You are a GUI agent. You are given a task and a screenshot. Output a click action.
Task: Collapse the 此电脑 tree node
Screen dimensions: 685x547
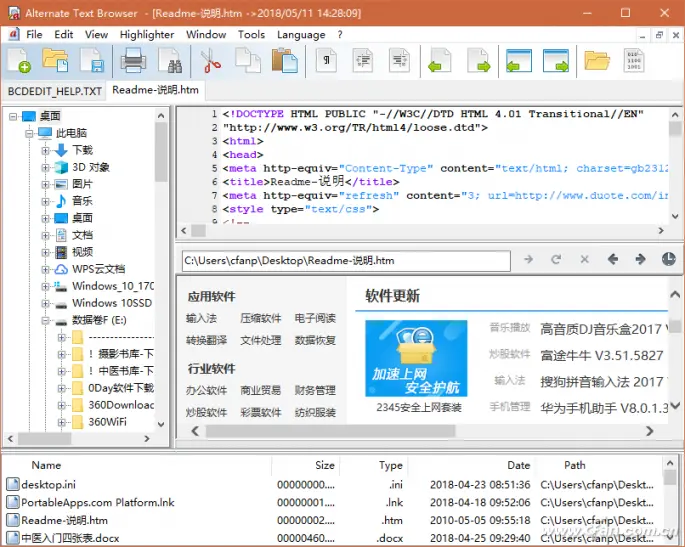click(x=29, y=133)
